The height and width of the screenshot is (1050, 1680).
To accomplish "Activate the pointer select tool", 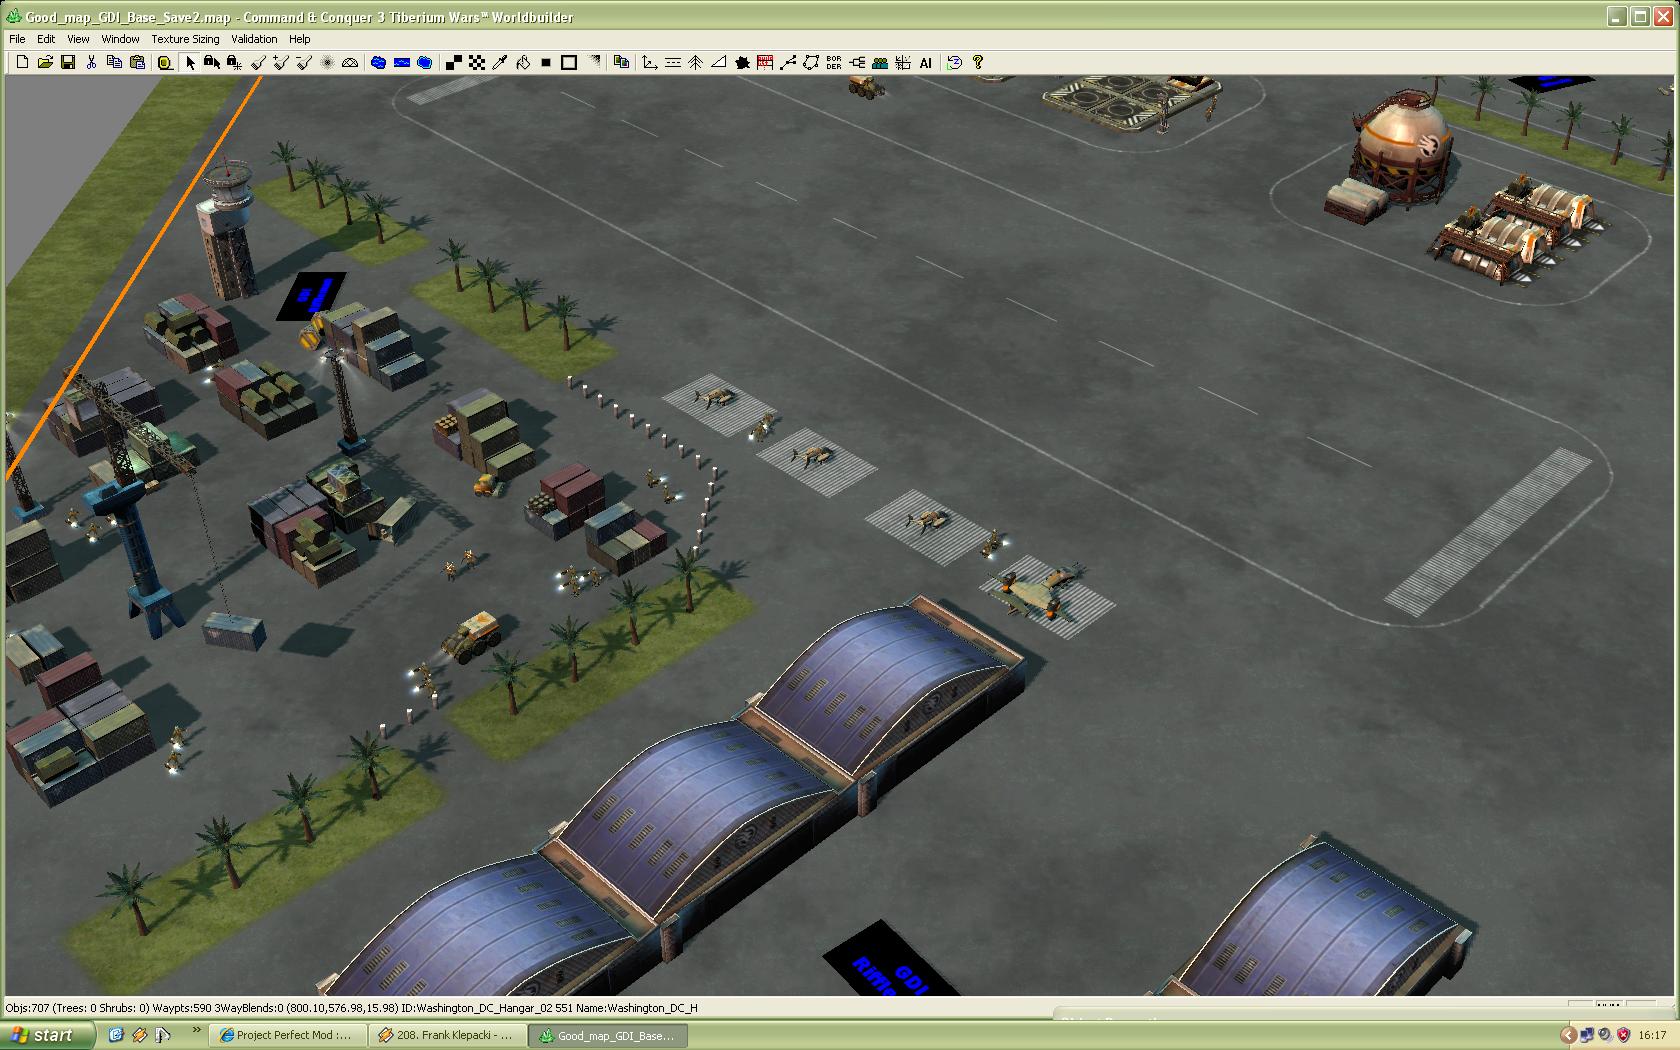I will coord(190,62).
